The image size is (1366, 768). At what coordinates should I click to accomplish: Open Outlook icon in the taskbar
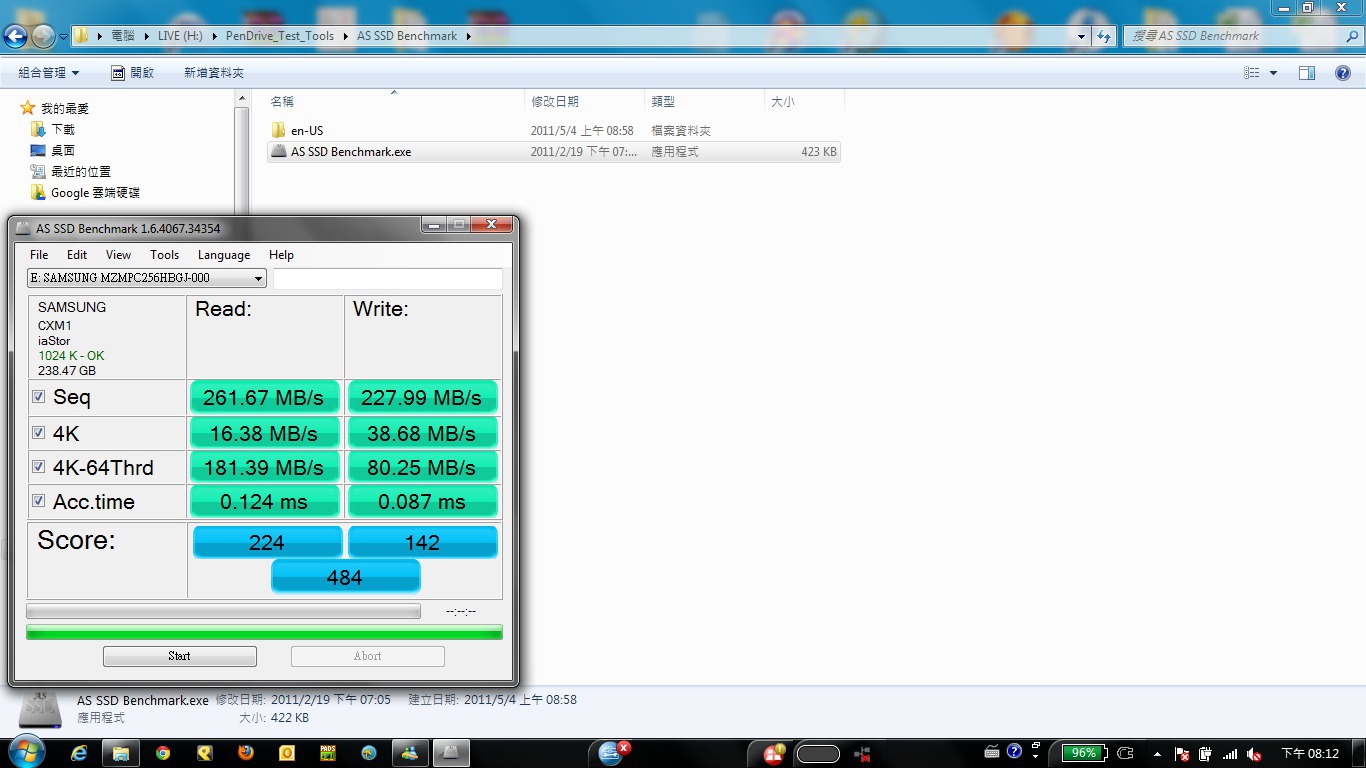pos(286,753)
